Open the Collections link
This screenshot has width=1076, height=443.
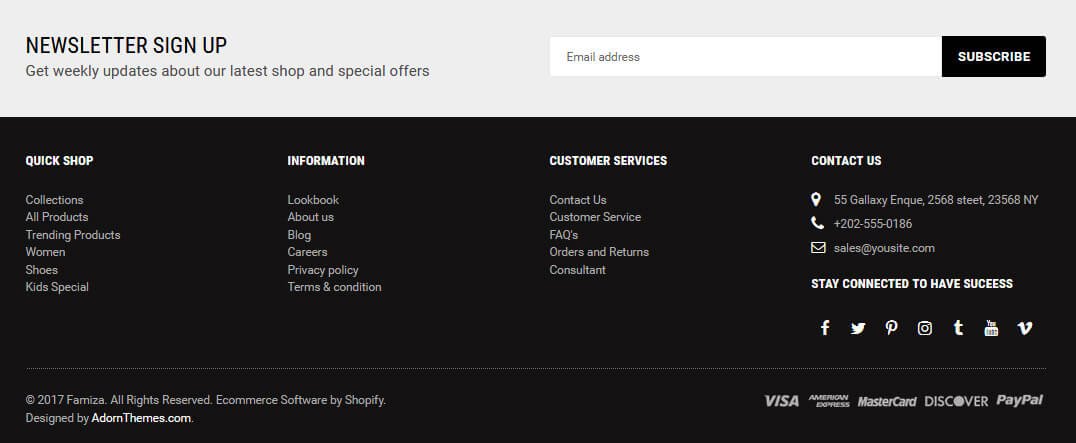(x=55, y=200)
